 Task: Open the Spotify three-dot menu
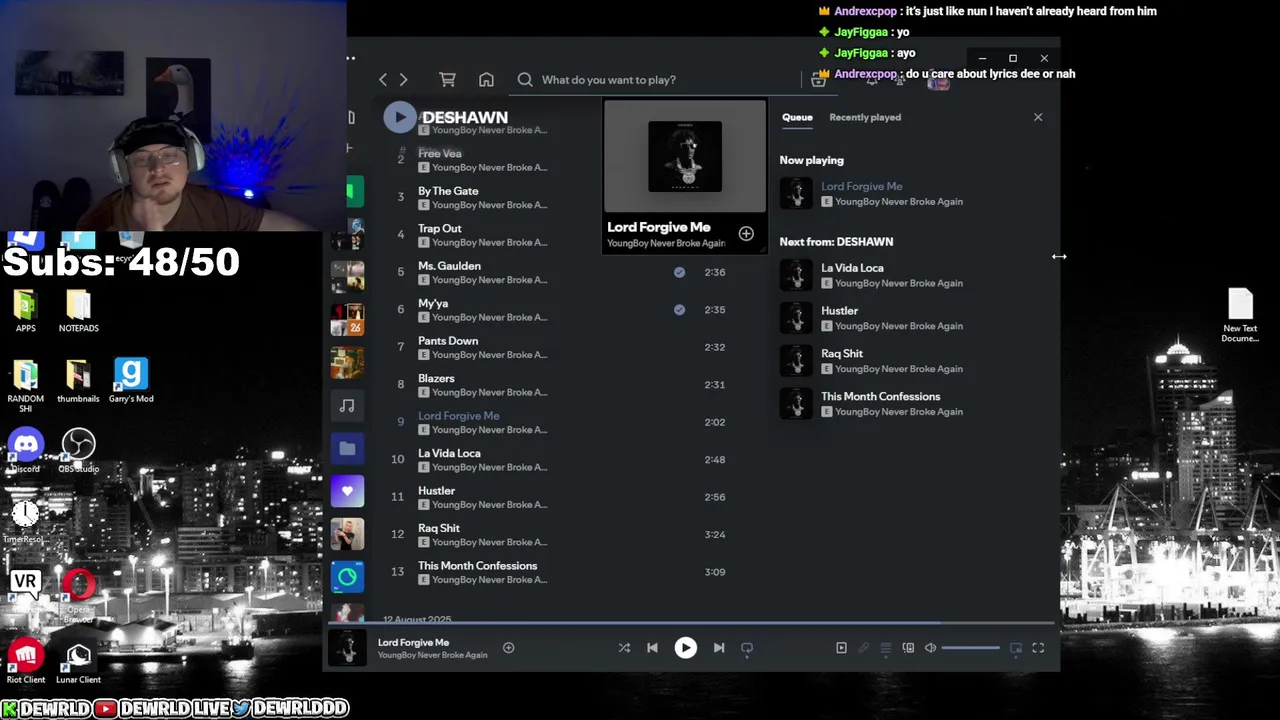click(351, 58)
